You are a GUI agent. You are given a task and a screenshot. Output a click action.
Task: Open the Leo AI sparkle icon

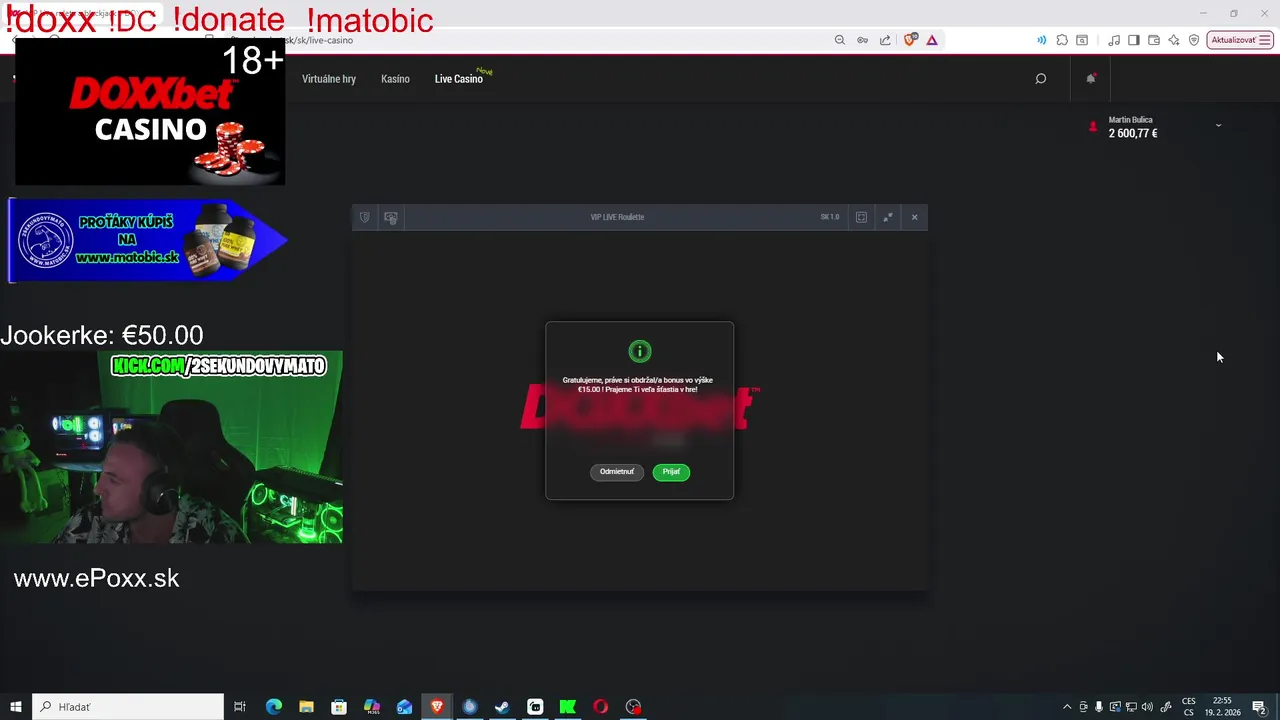(x=1174, y=40)
